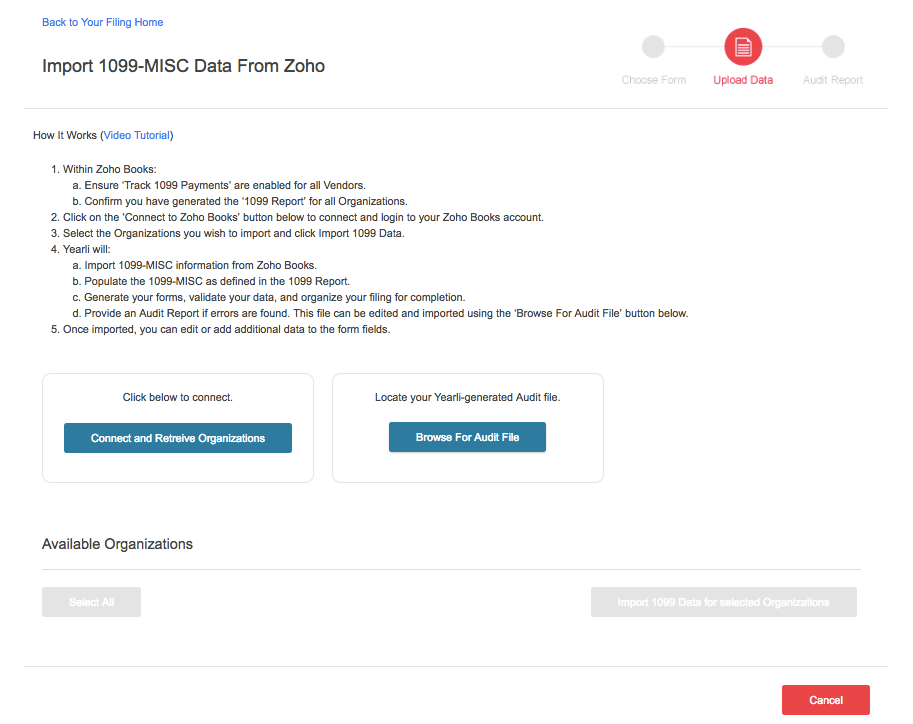This screenshot has height=724, width=913.
Task: Click the Choose Form step circle
Action: 653,46
